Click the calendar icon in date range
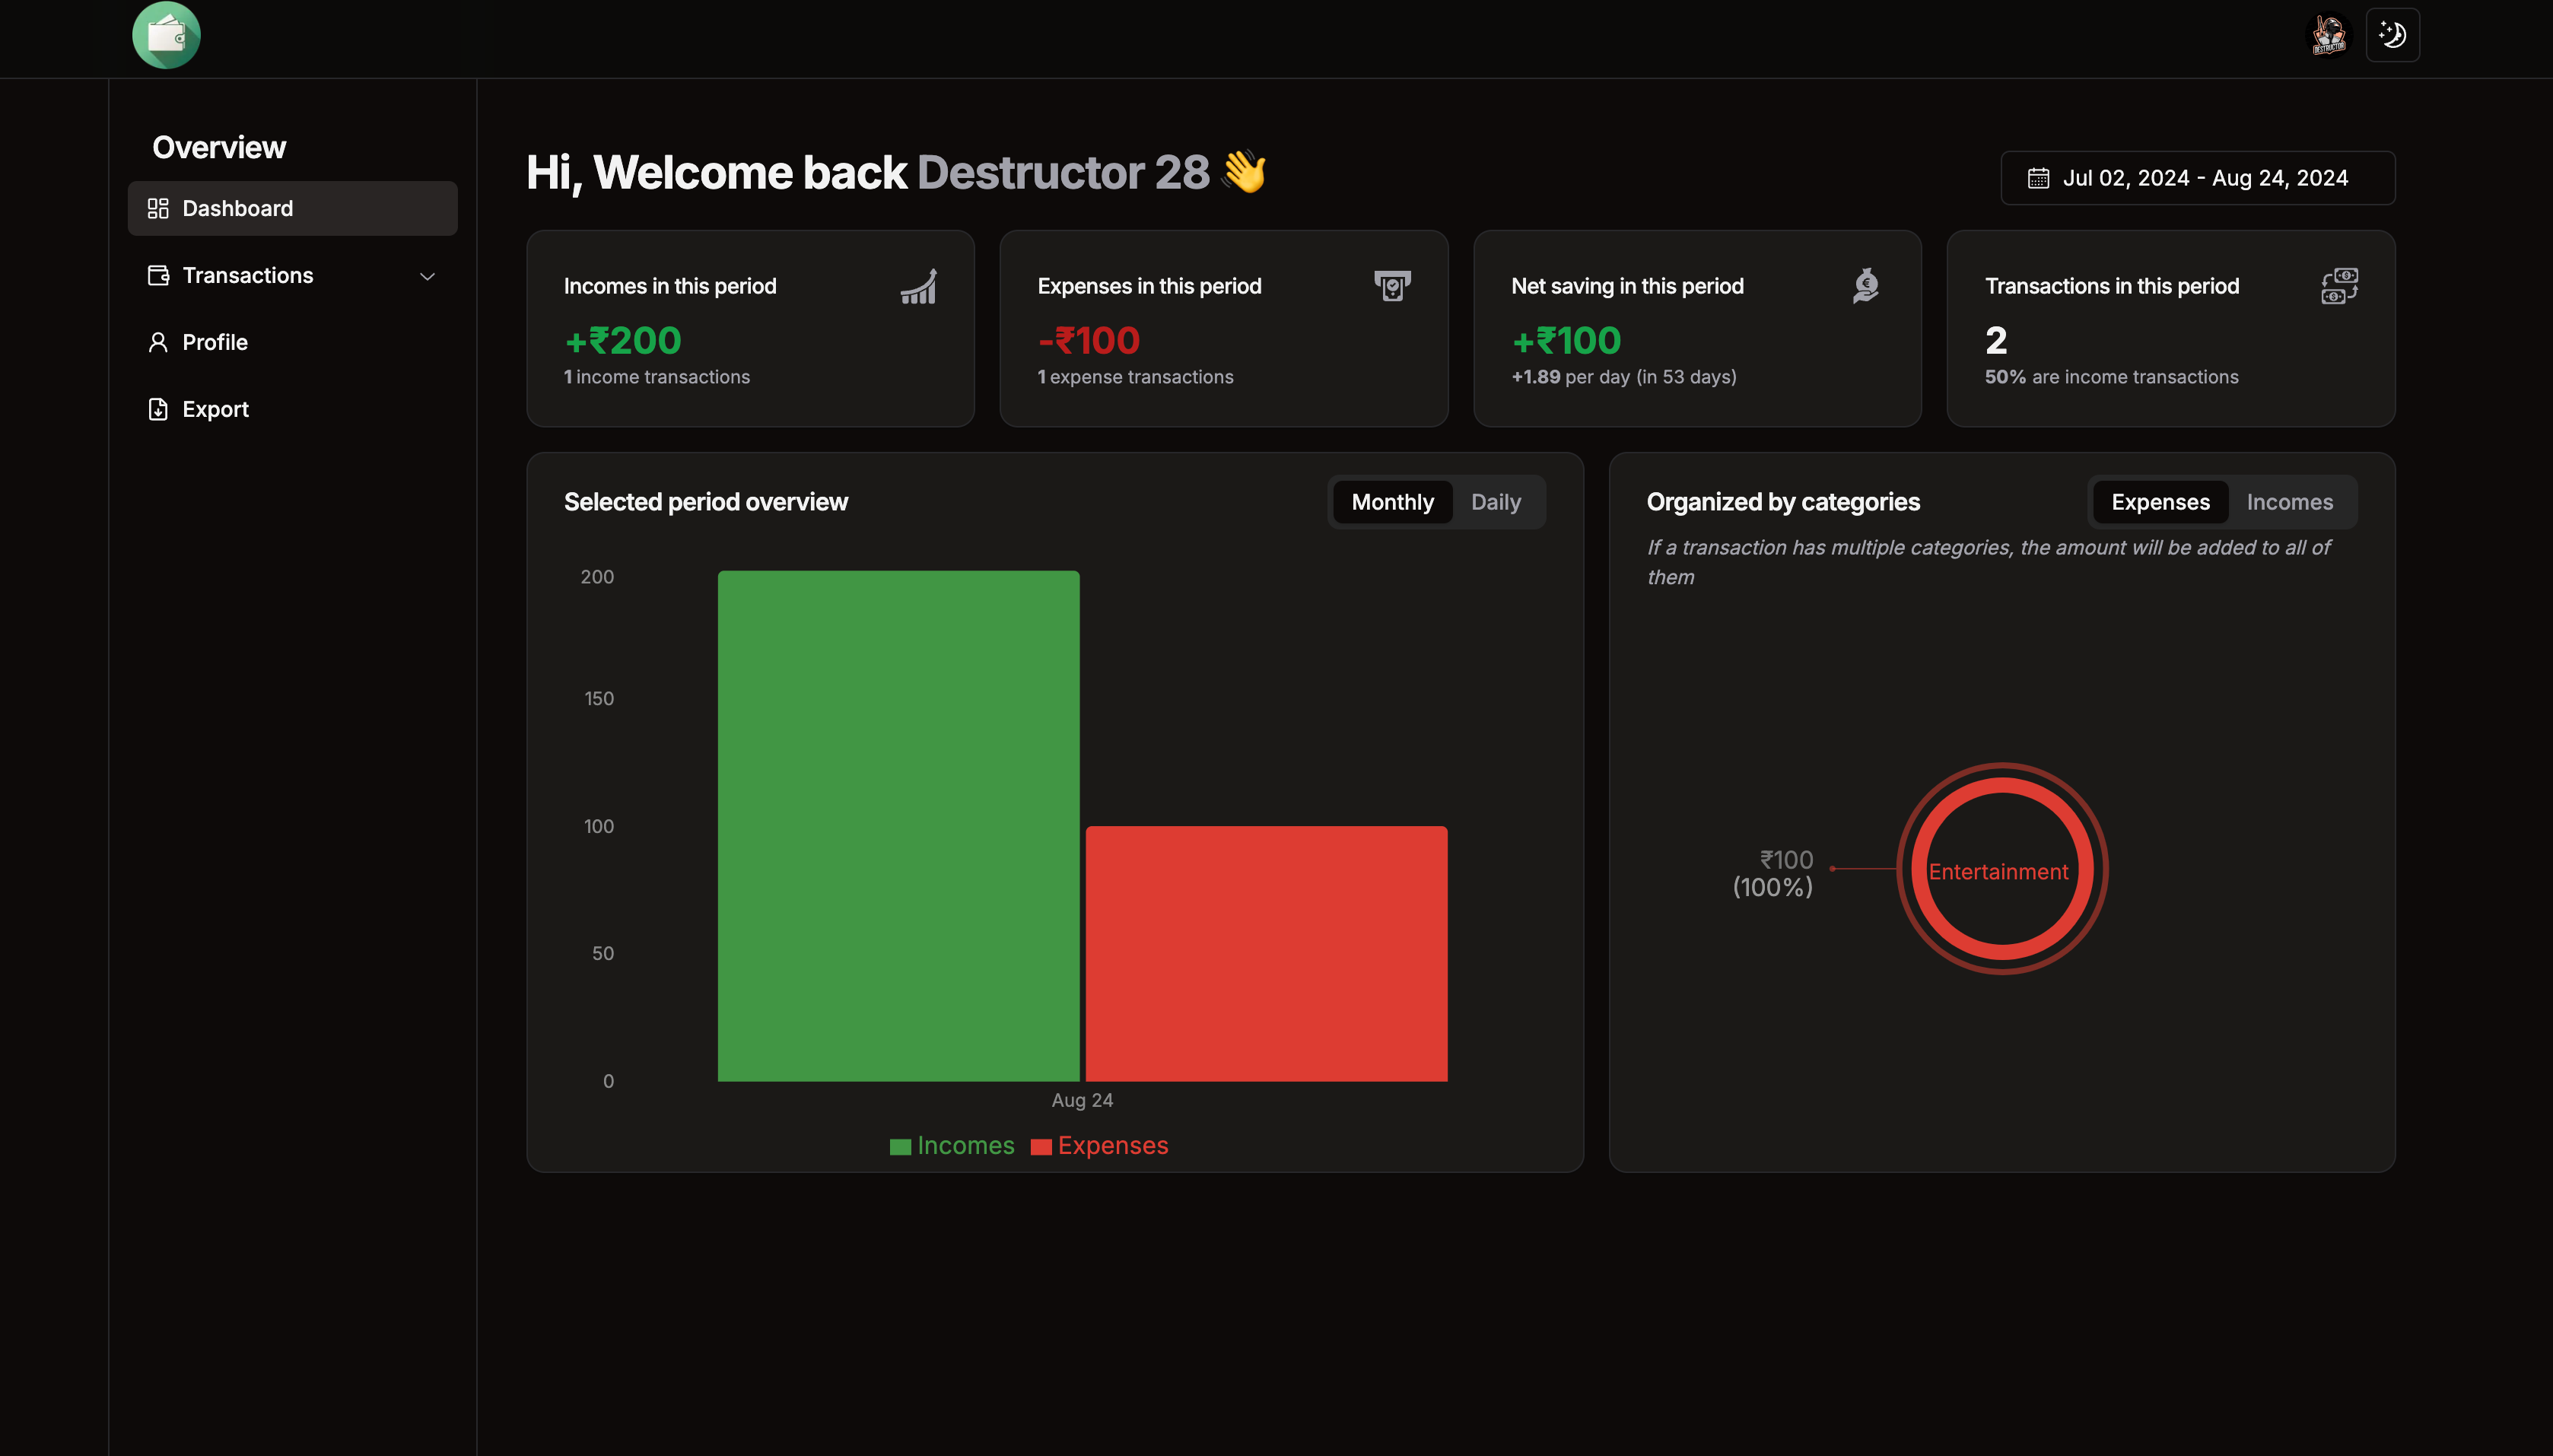 2037,179
